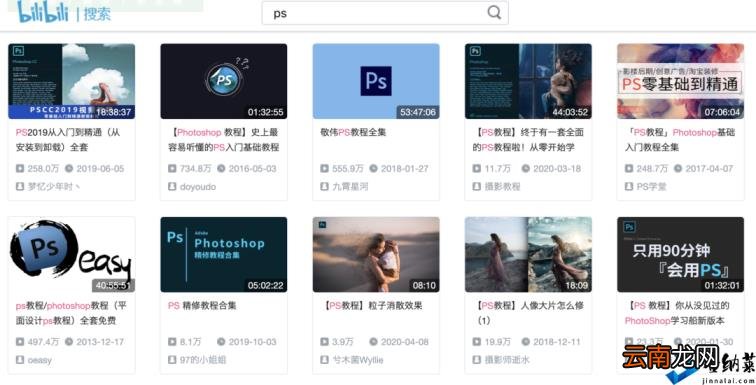
Task: Click play-count icon beside 8.1万
Action: pos(172,342)
